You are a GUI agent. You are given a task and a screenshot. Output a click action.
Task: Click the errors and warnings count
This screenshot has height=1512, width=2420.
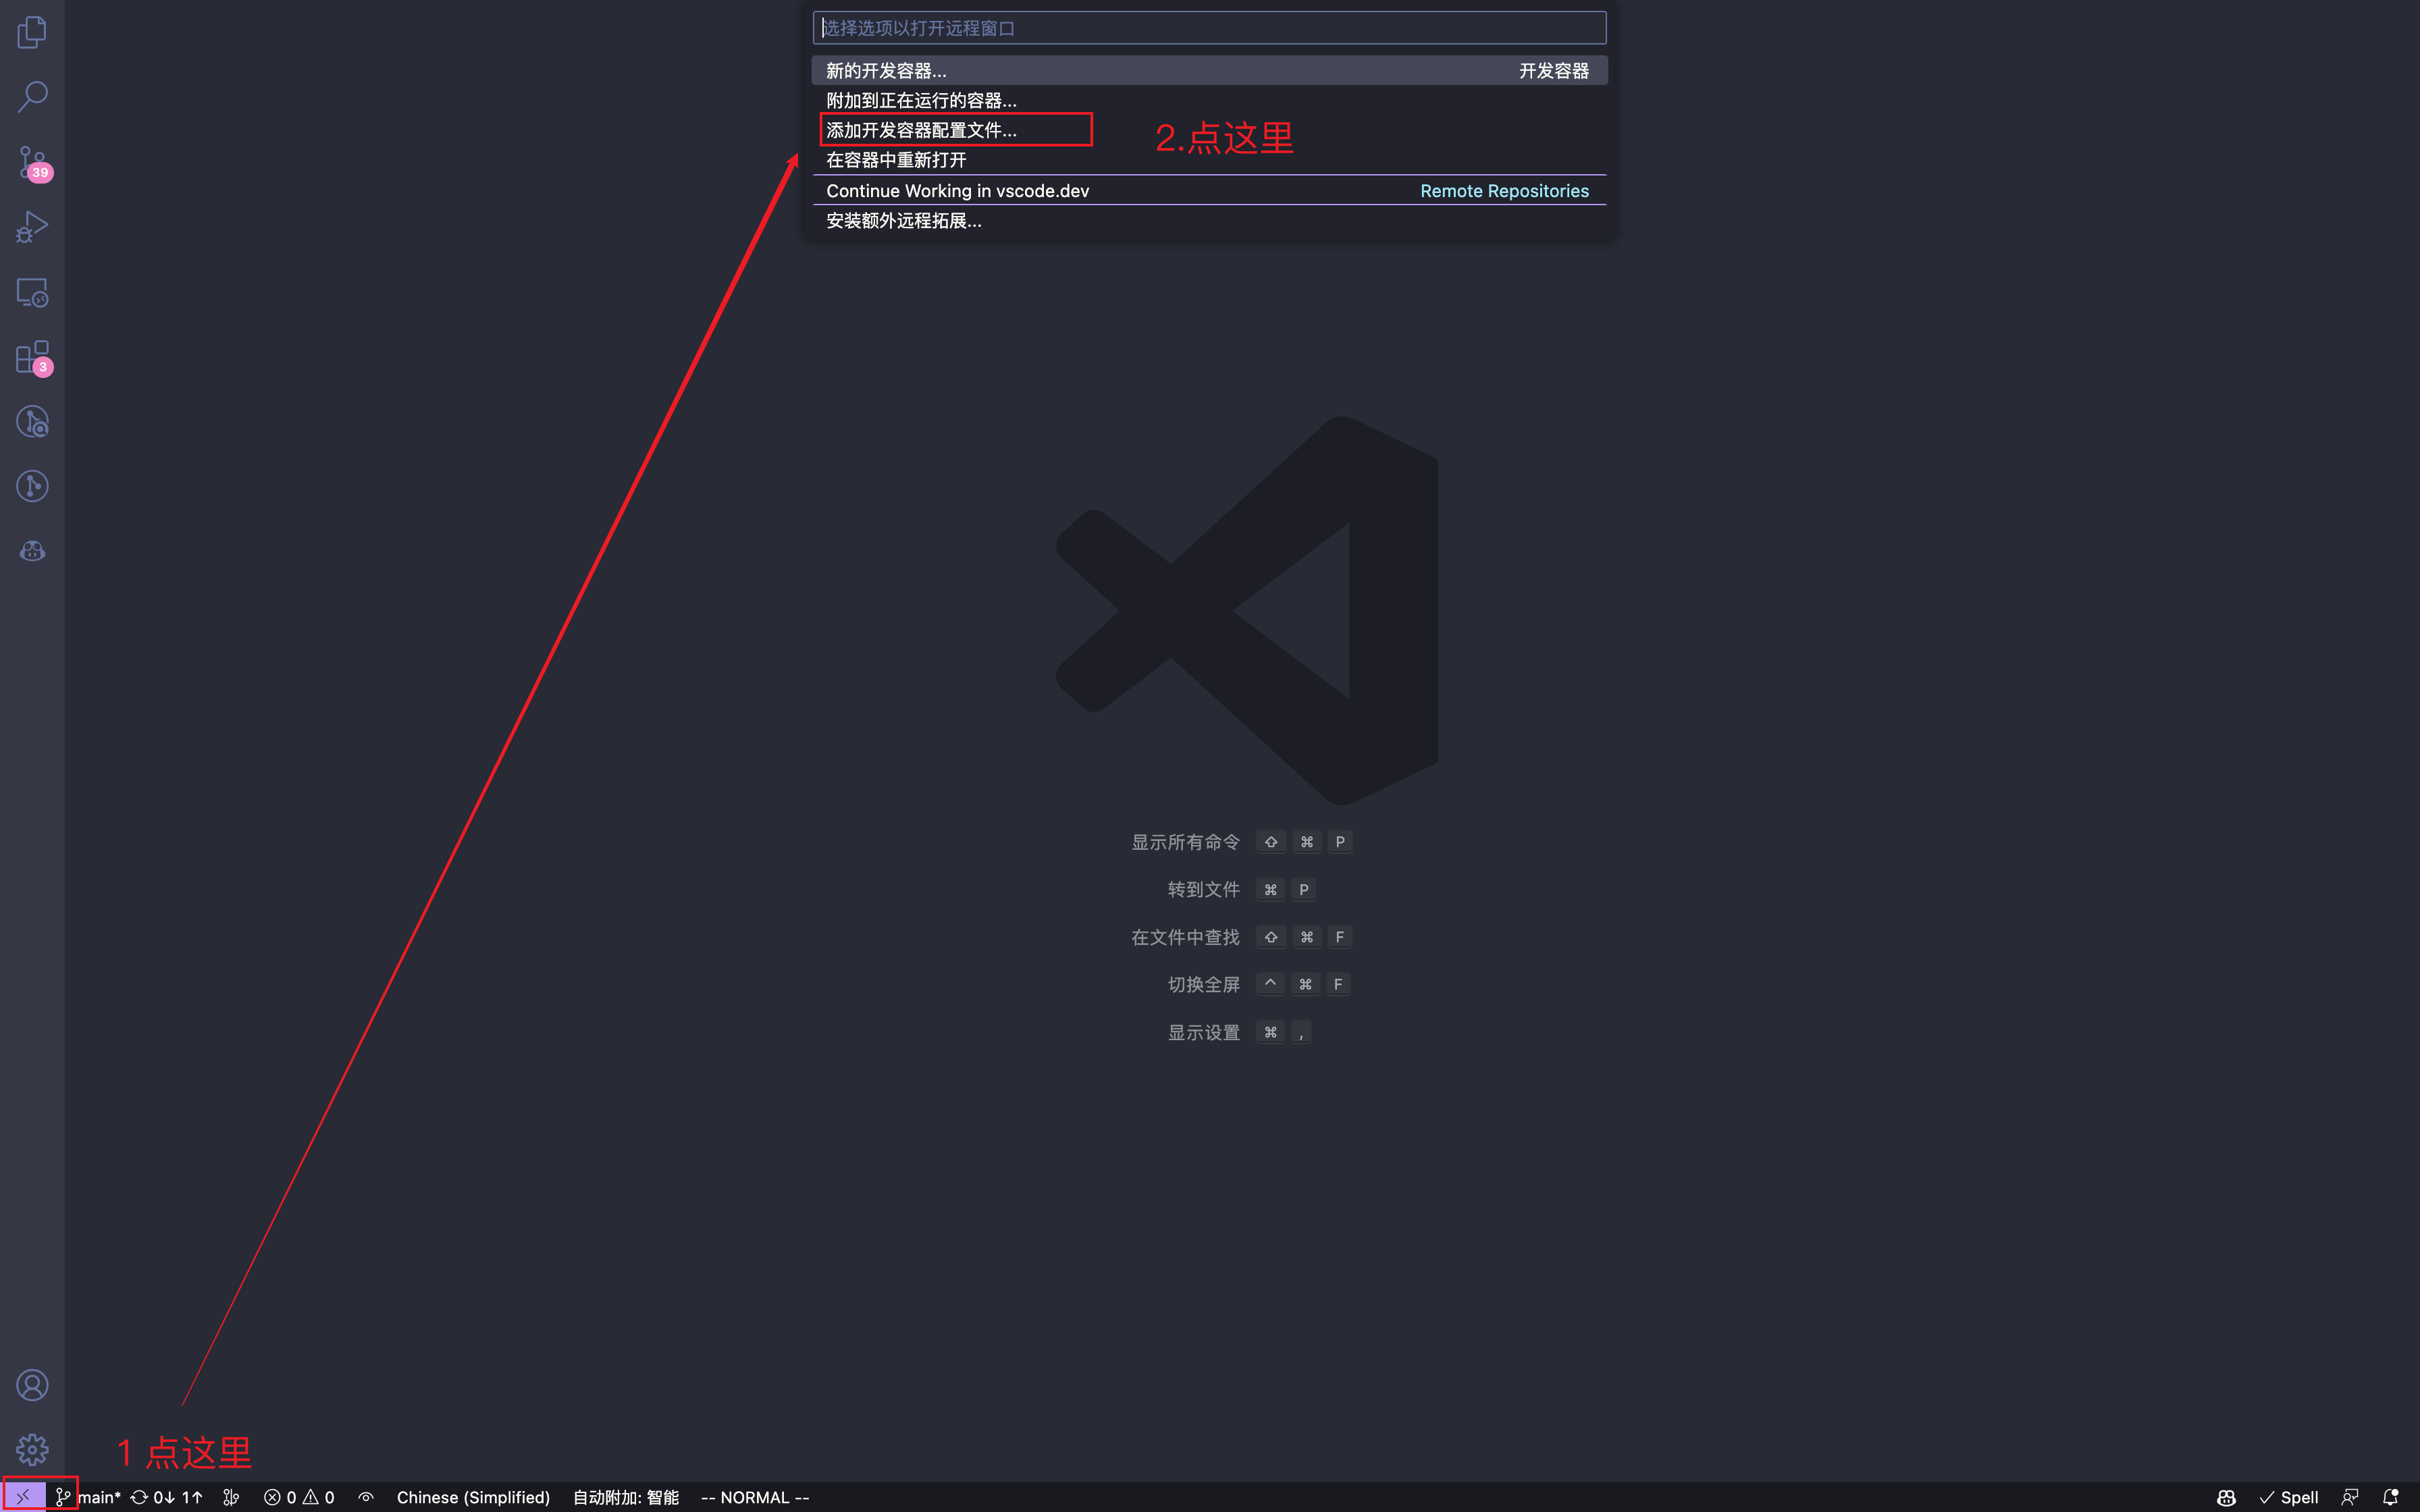coord(299,1497)
